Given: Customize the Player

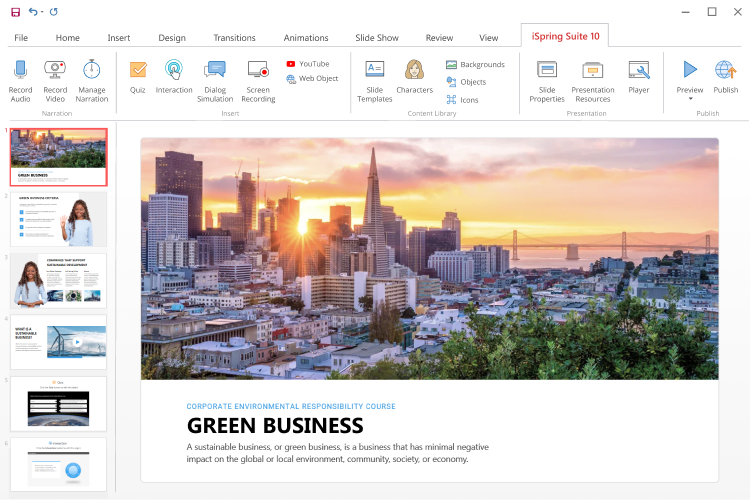Looking at the screenshot, I should pyautogui.click(x=639, y=77).
